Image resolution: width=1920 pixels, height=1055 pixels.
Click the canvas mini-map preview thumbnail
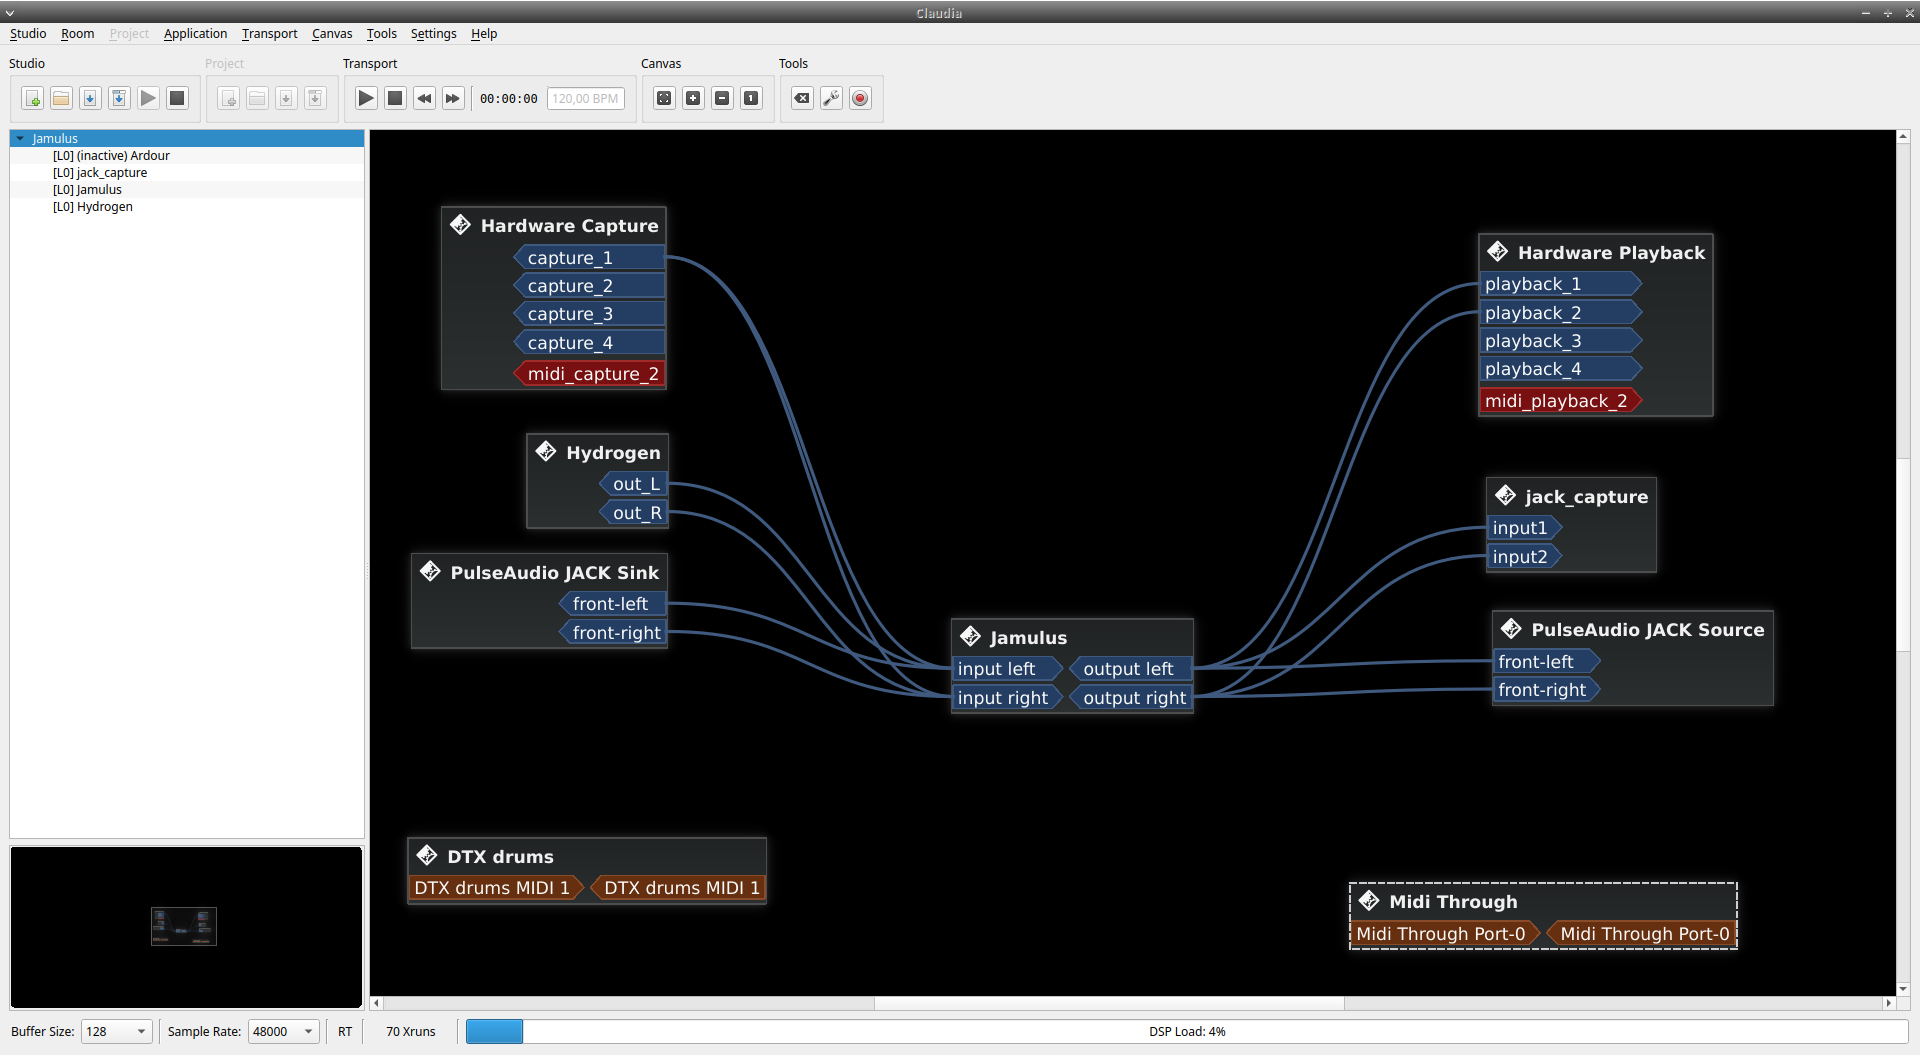184,926
